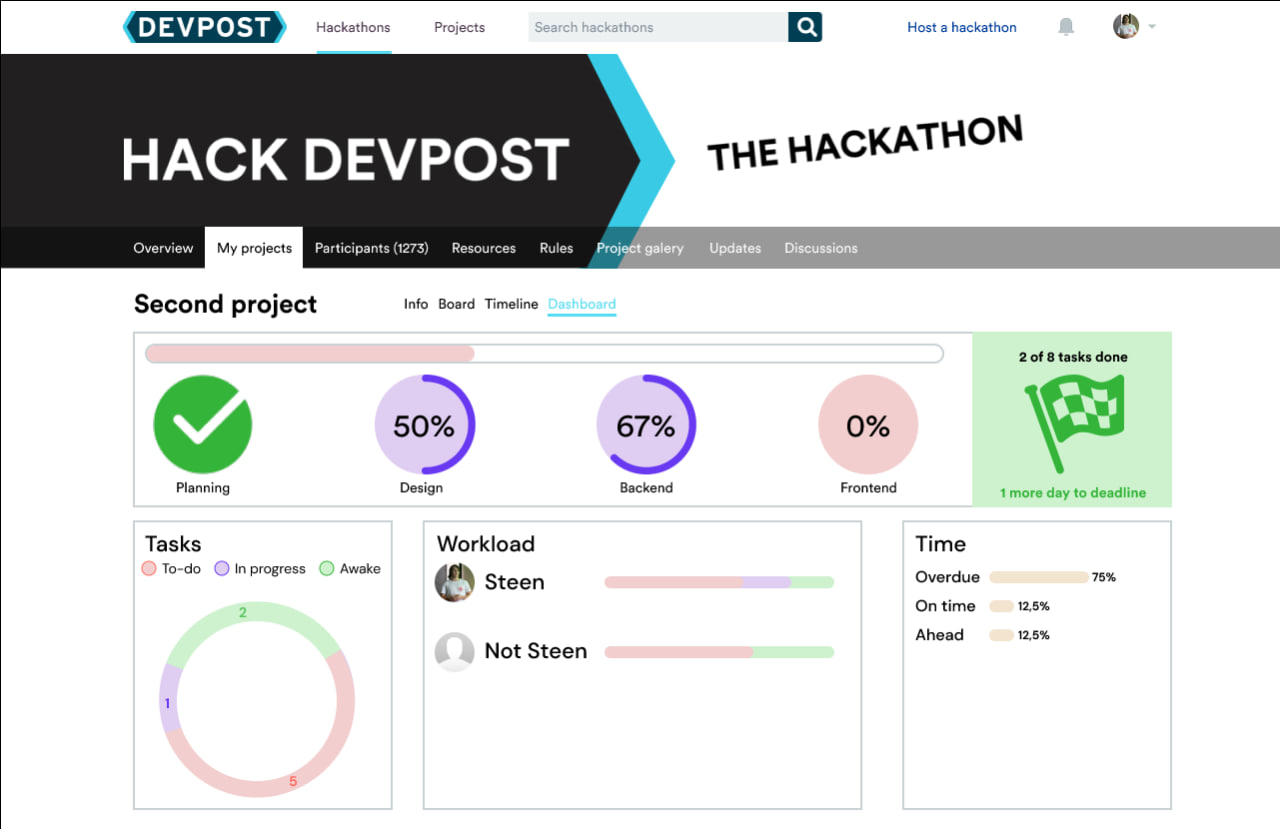Click the Overdue 75% bar
Viewport: 1280px width, 829px height.
coord(1039,577)
